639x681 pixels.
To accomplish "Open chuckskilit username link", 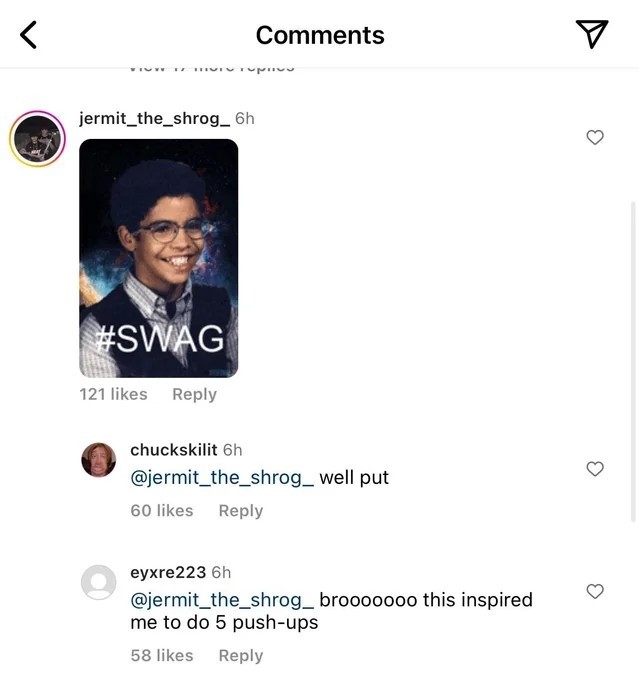I will [173, 450].
